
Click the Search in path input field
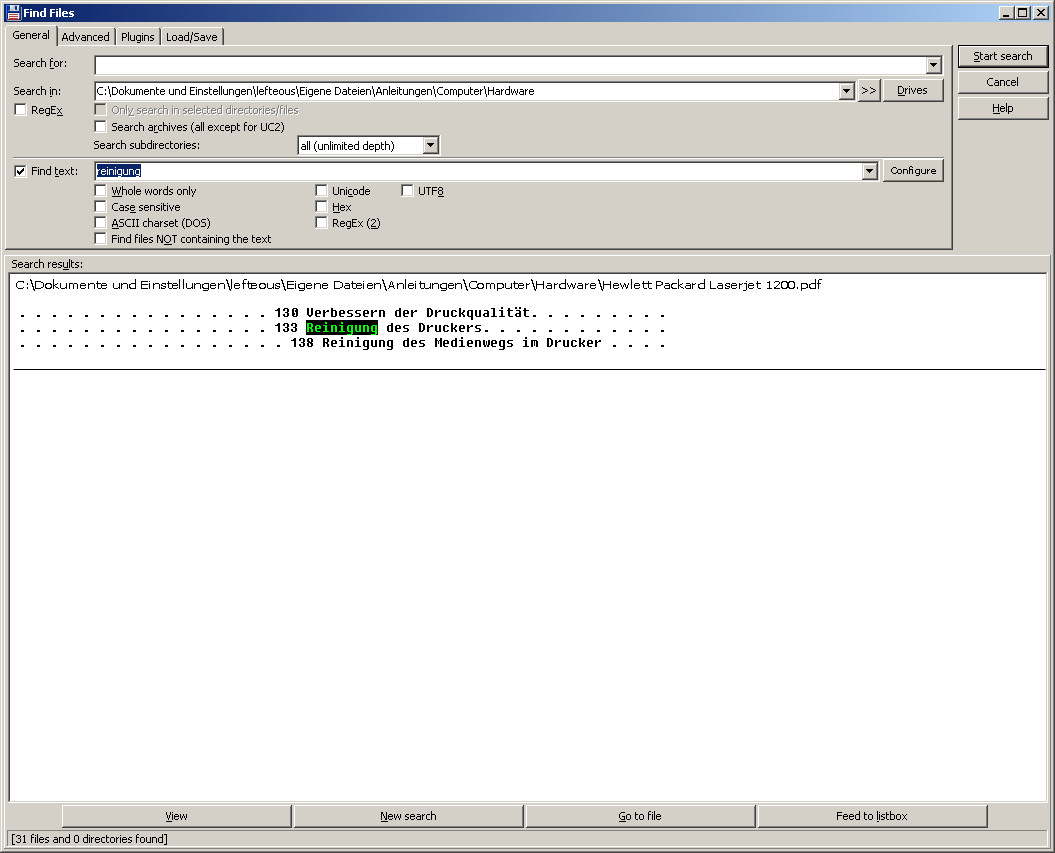[x=467, y=91]
